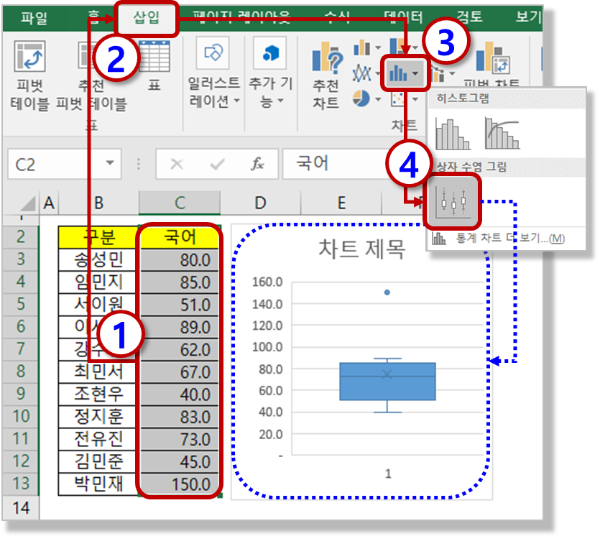Click the cell with value 62.0

tap(179, 349)
